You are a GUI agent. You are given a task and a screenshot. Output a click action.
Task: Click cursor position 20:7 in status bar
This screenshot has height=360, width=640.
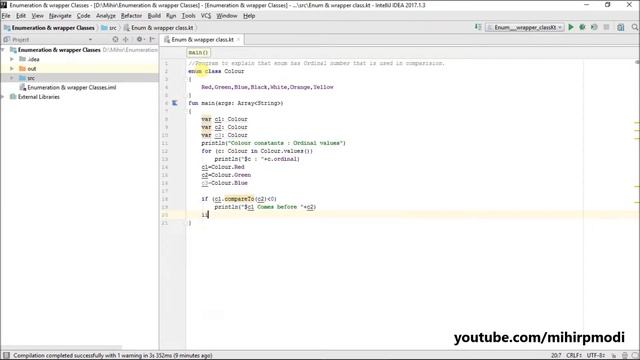pyautogui.click(x=556, y=356)
